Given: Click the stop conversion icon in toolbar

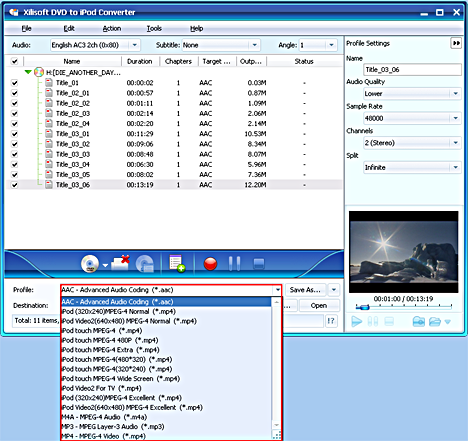Looking at the screenshot, I should click(x=259, y=264).
